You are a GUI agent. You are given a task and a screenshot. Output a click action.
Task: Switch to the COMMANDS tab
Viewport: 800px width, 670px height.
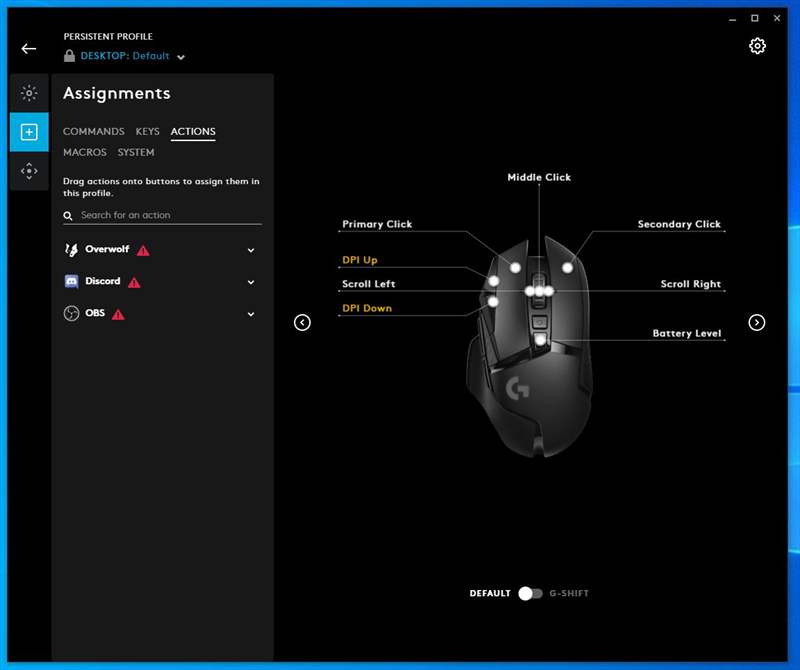94,132
